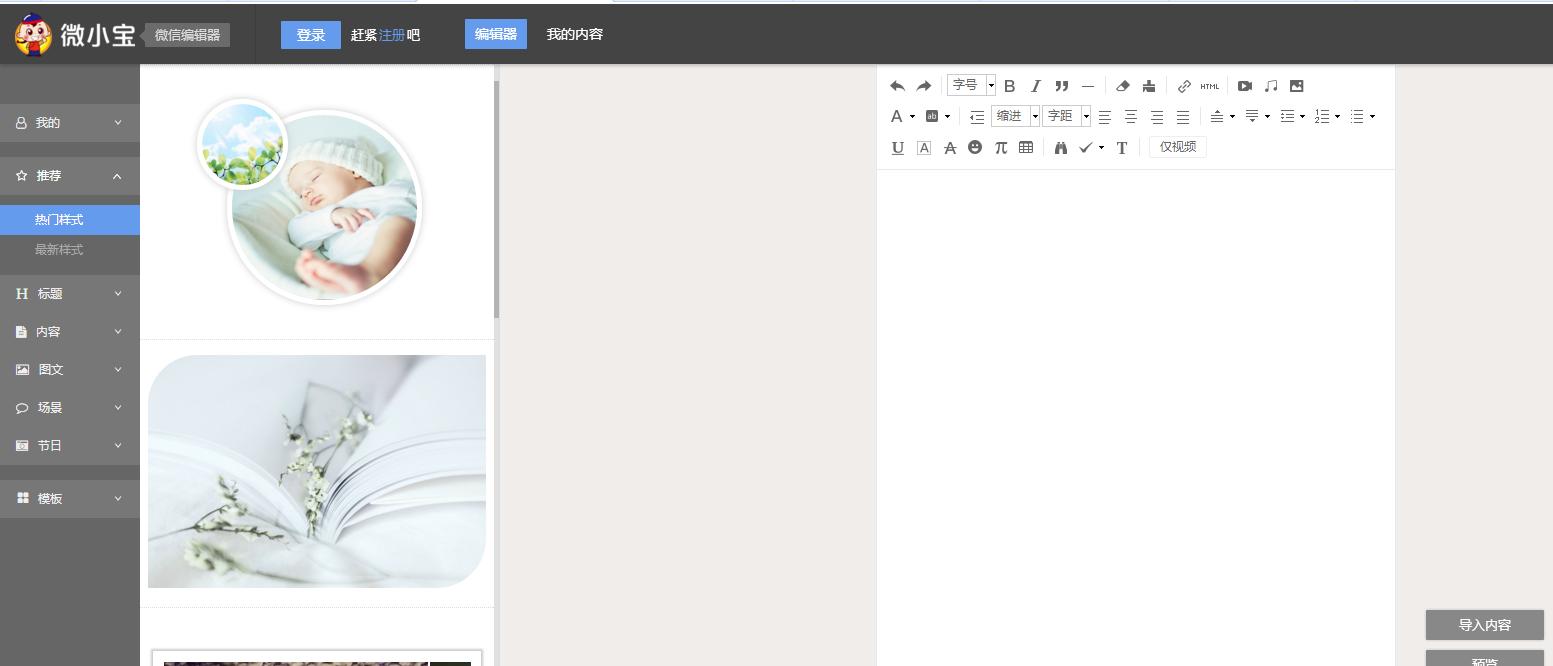Click the insert image icon
1553x666 pixels.
[x=1296, y=86]
